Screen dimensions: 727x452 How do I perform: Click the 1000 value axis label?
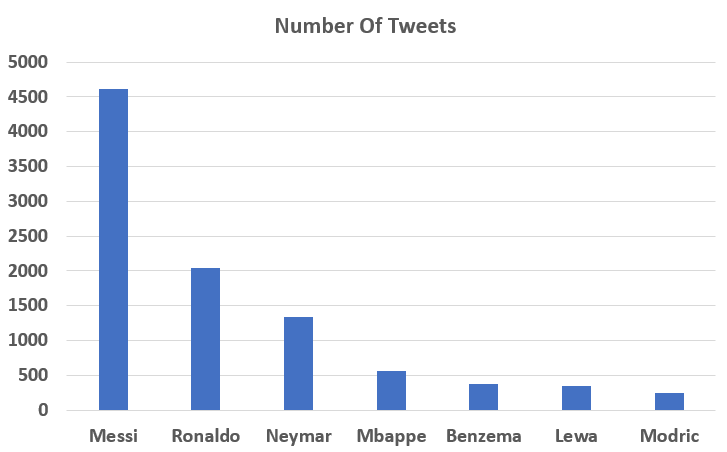[28, 340]
